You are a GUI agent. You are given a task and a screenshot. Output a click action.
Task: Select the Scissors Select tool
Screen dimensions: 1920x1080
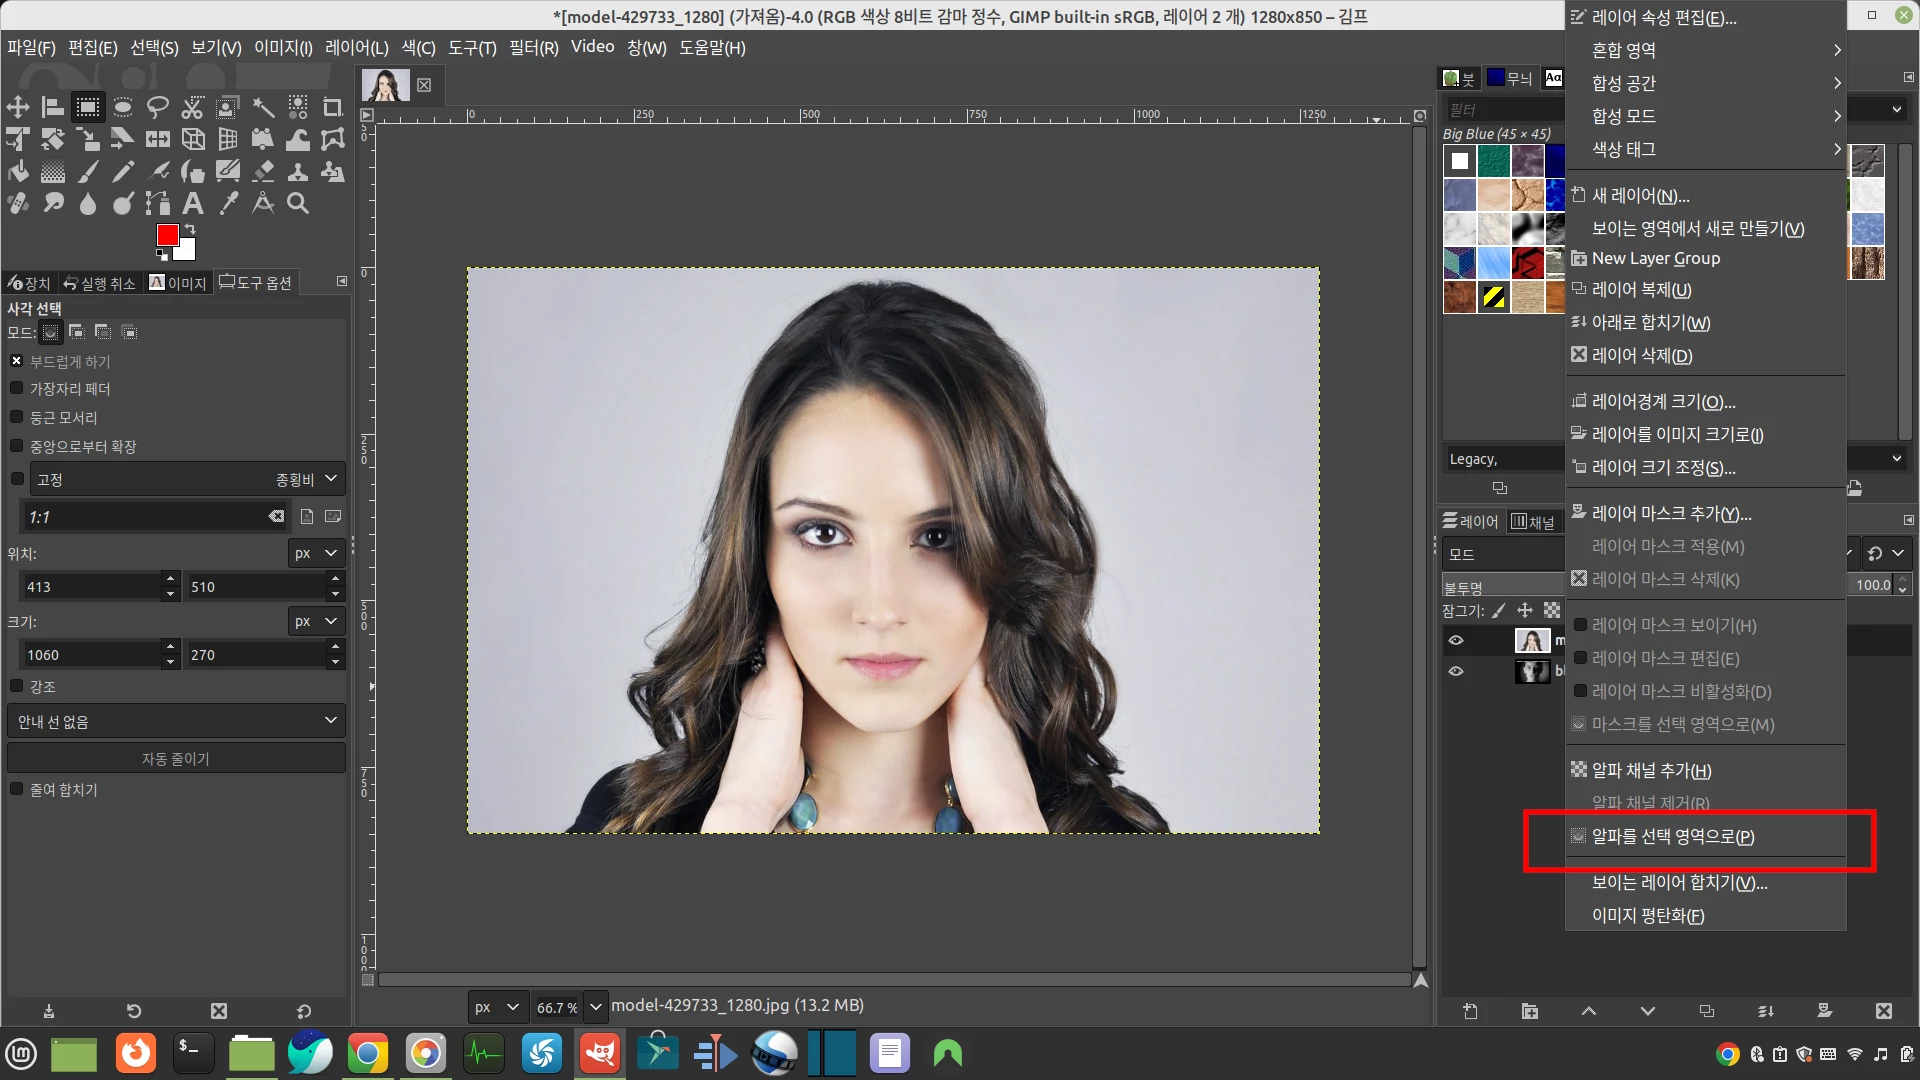193,107
